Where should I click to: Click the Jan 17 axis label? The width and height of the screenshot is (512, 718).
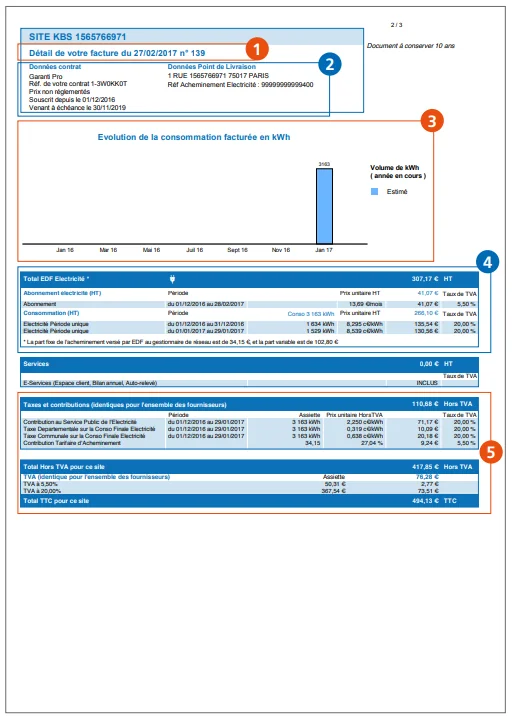tap(324, 250)
